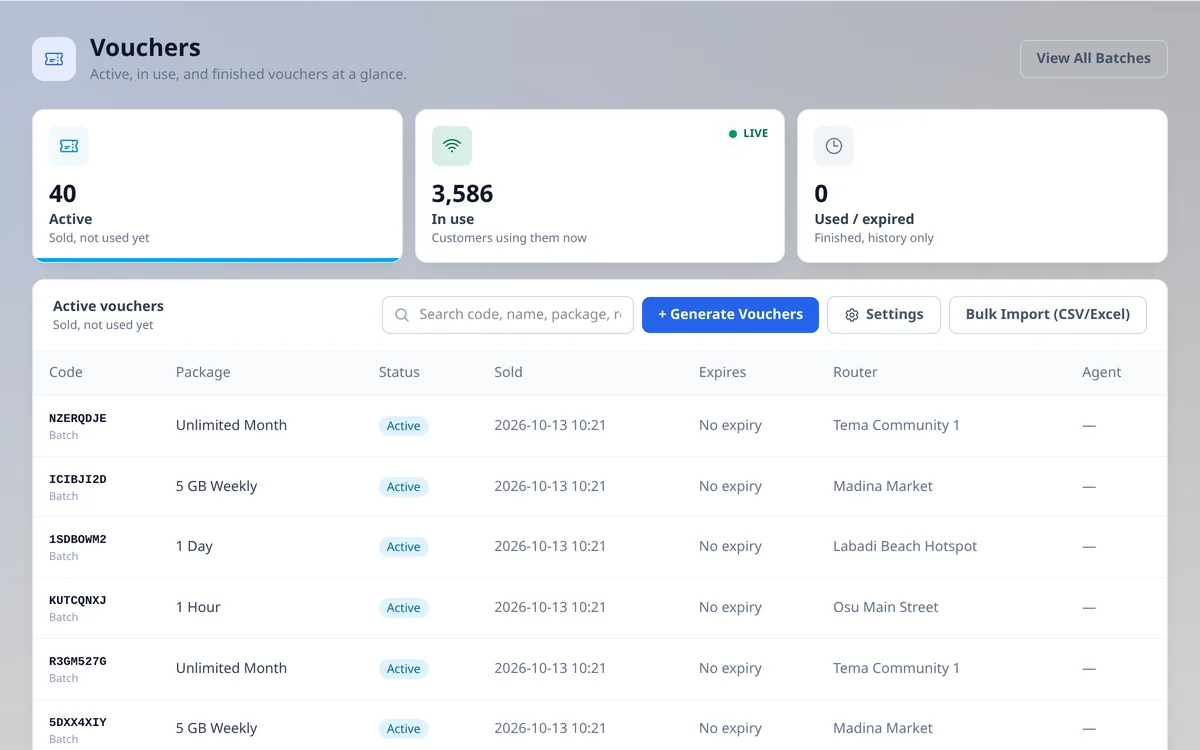
Task: Click Tema Community 1 router in R3GM527G row
Action: click(896, 668)
